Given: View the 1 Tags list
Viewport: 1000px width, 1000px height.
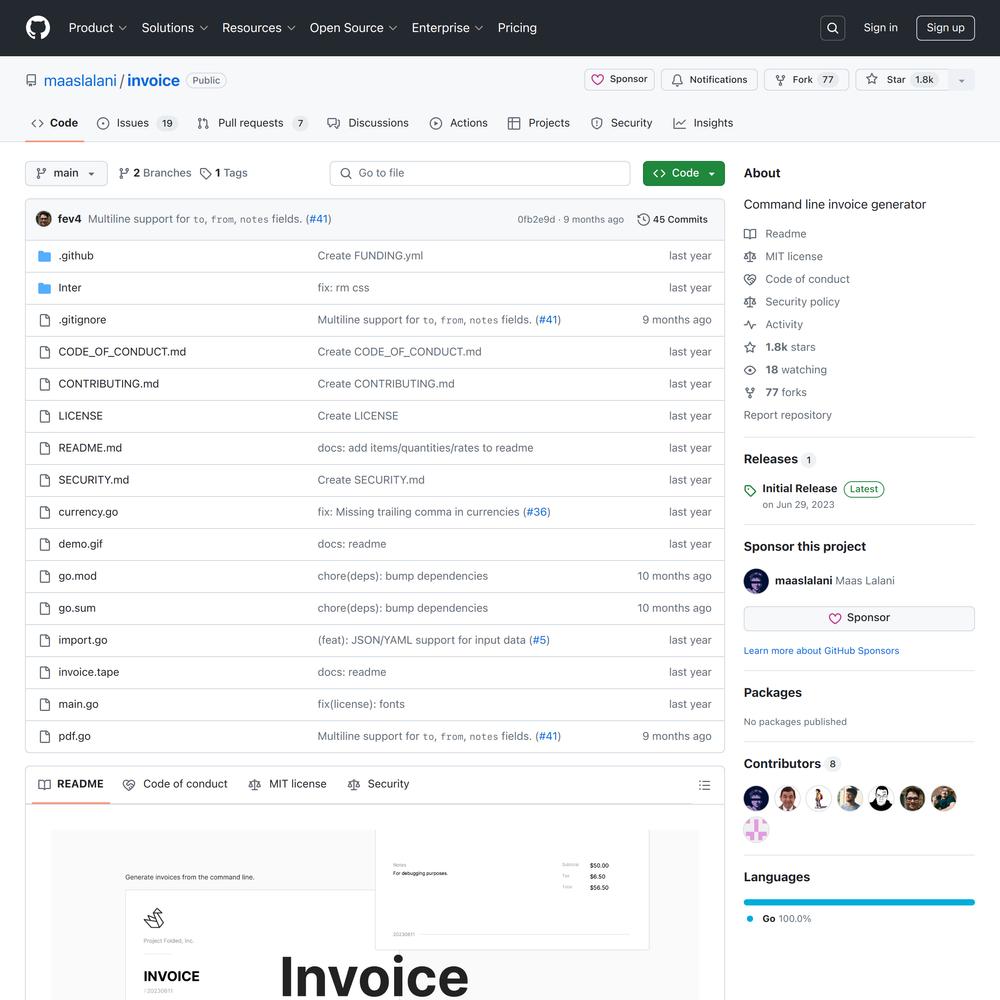Looking at the screenshot, I should pos(224,173).
